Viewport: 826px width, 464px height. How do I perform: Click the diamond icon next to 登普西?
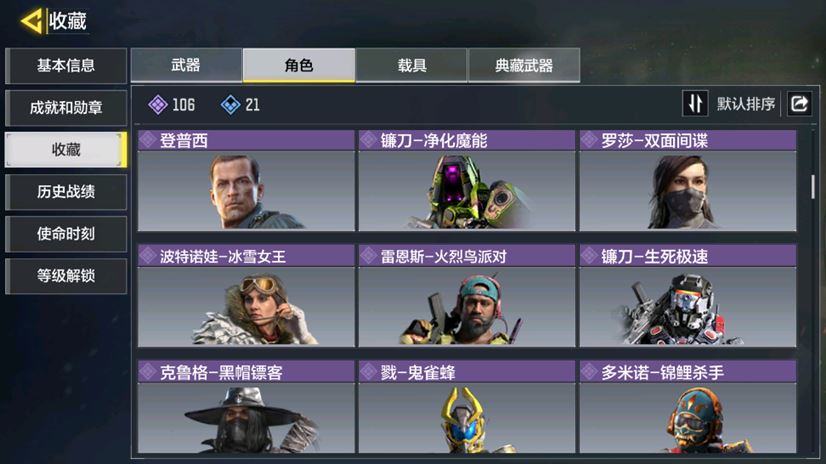pos(149,140)
